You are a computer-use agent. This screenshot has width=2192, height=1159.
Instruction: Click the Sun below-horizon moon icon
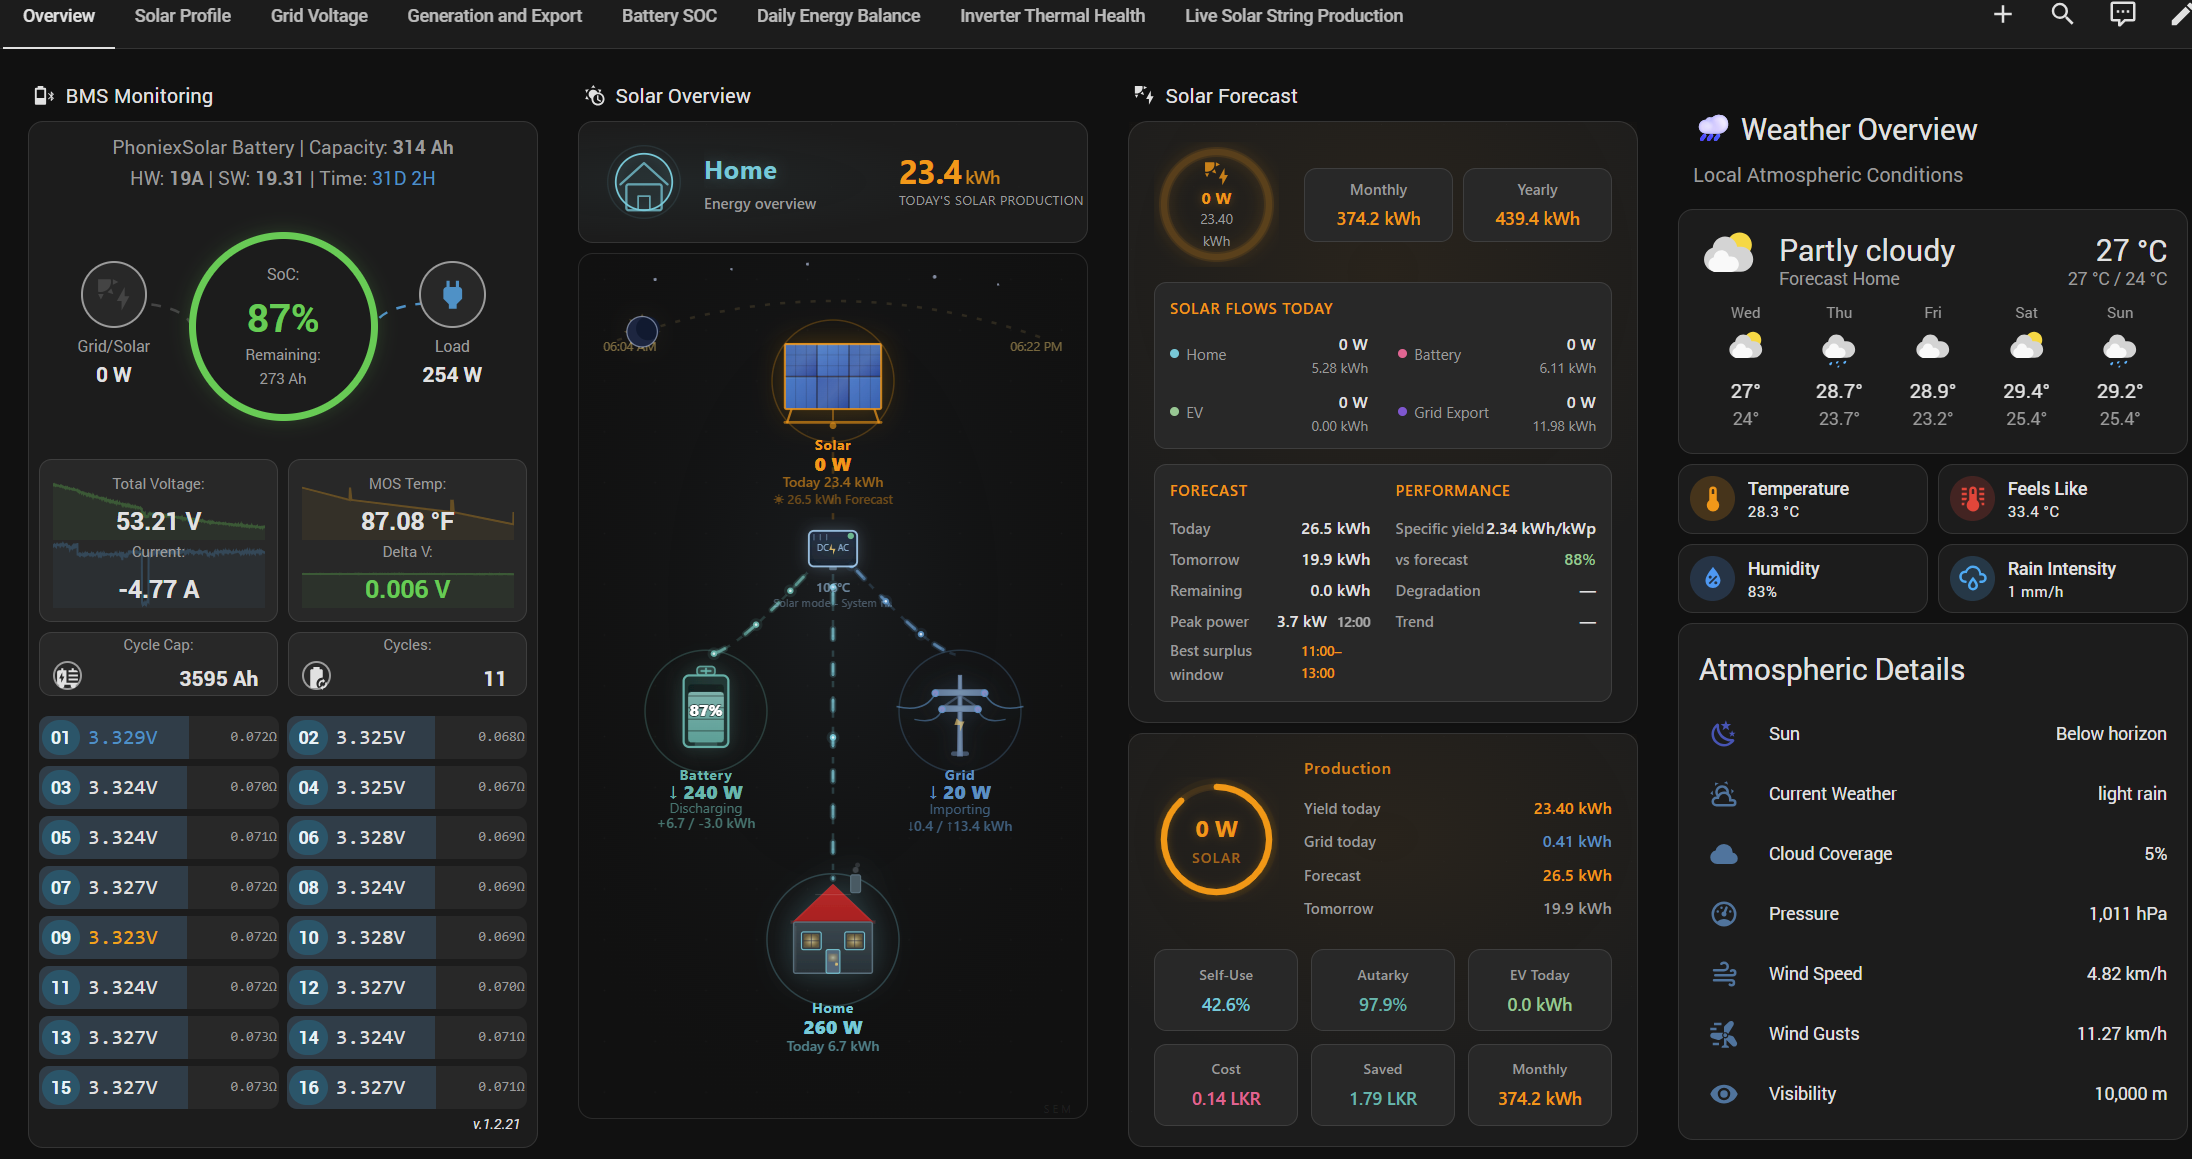(x=1724, y=734)
